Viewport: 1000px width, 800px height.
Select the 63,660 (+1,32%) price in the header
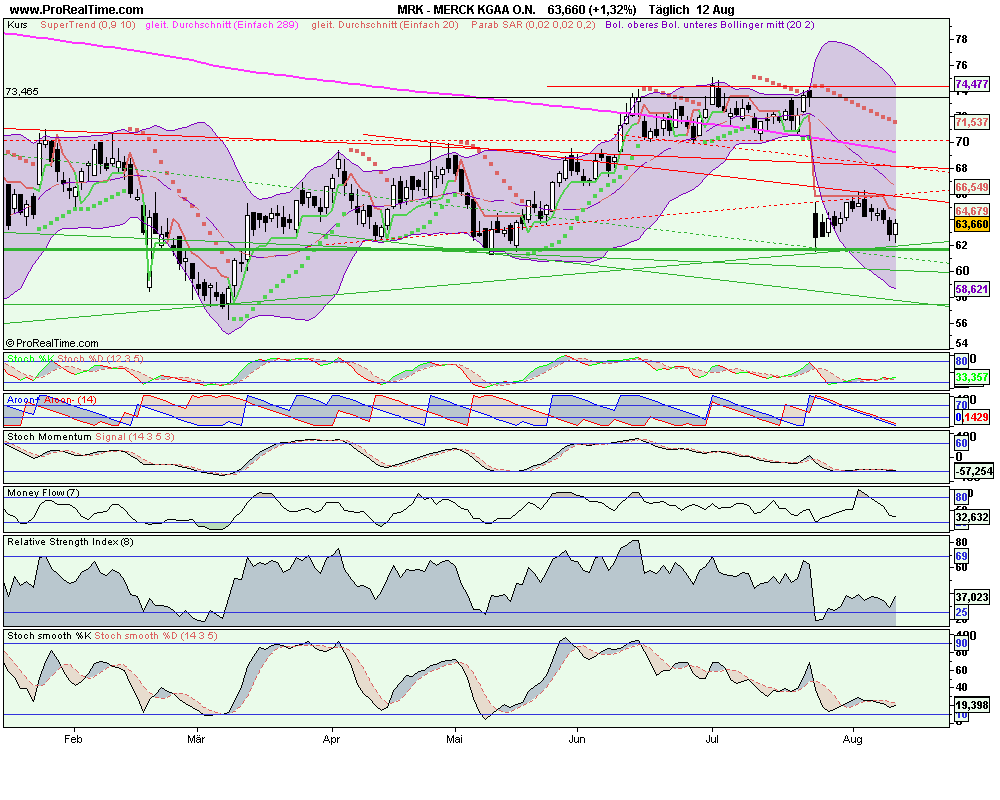[592, 10]
